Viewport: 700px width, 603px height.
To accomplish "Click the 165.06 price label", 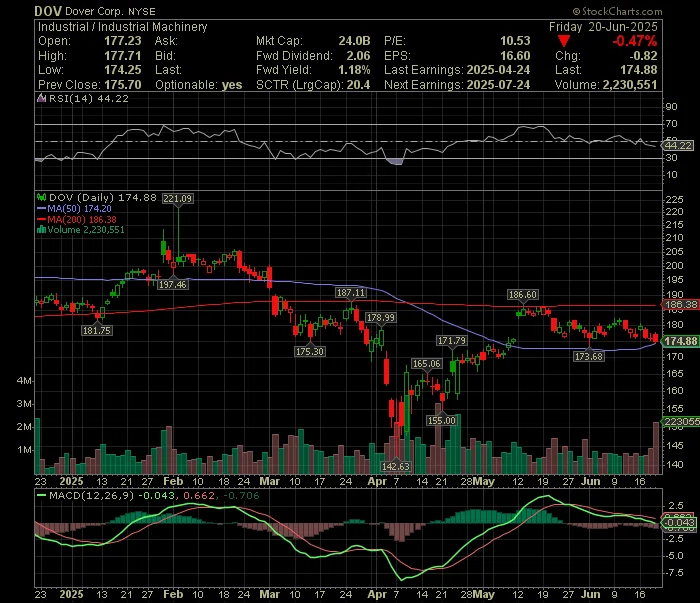I will 426,364.
